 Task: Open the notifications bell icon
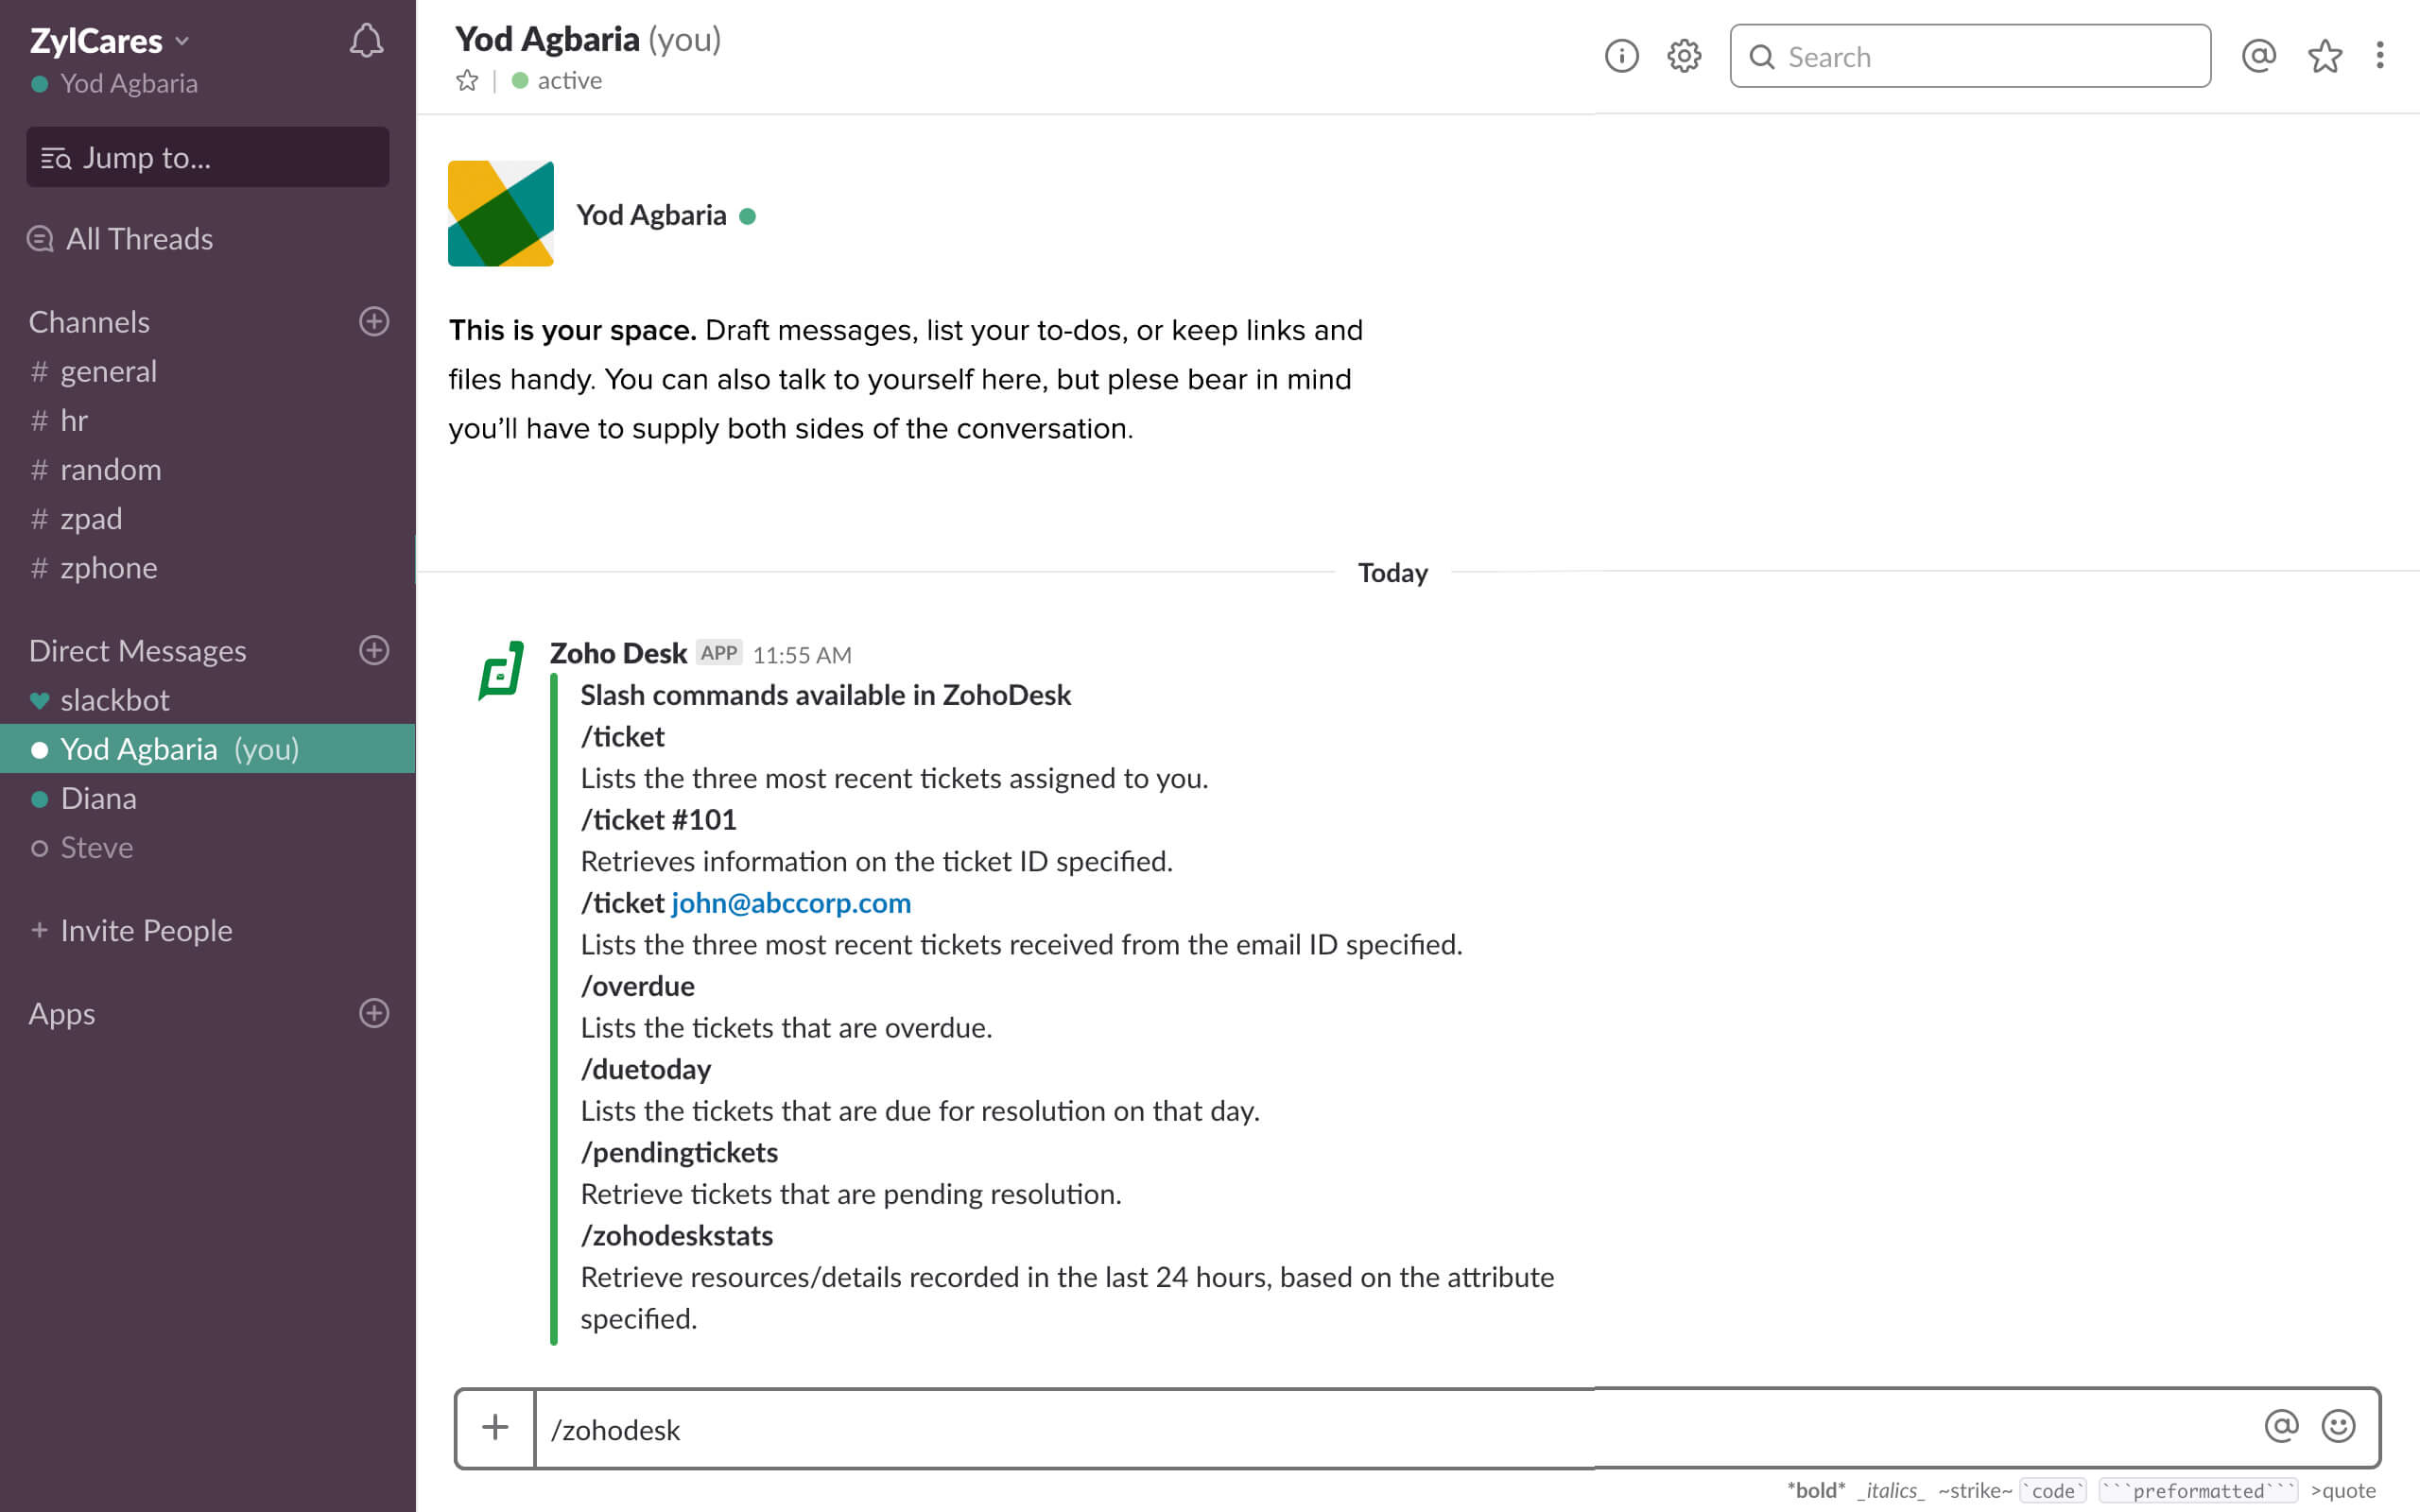pos(366,40)
